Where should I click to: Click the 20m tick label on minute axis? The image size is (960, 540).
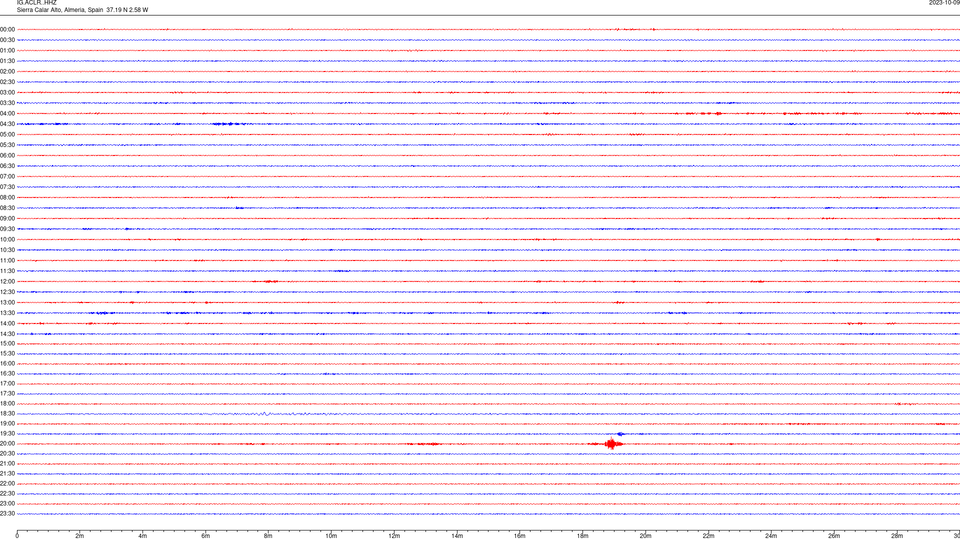tap(645, 536)
